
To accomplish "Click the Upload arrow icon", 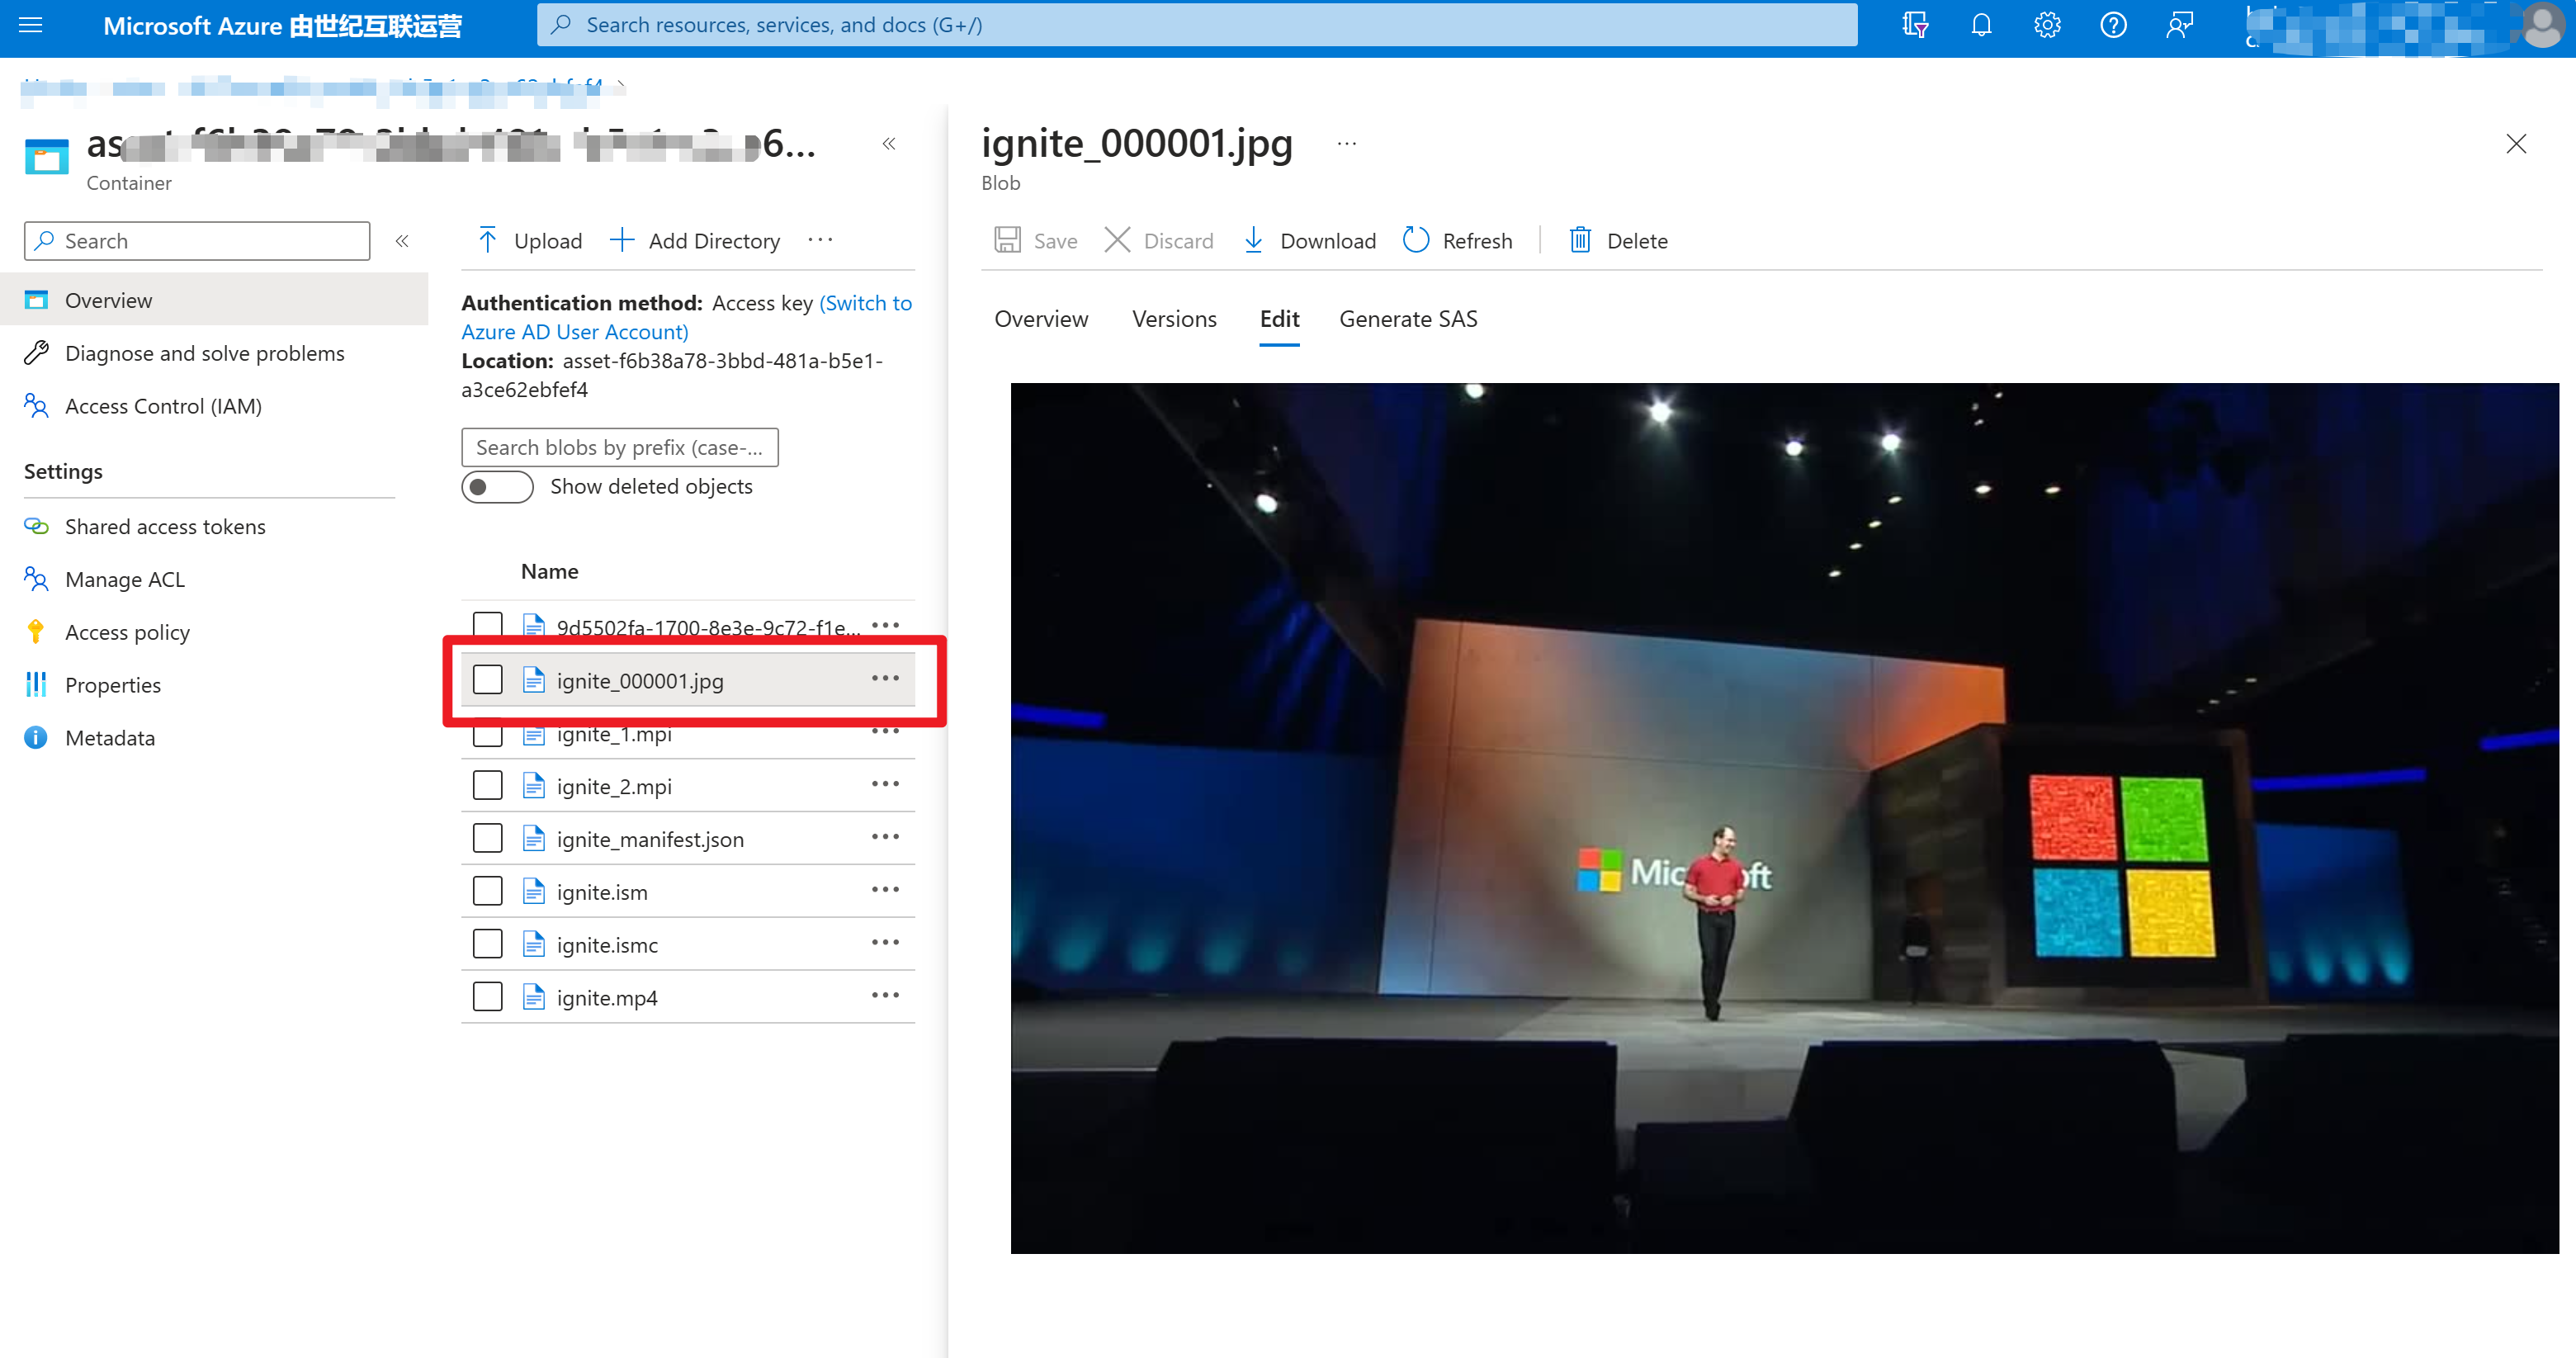I will point(488,240).
